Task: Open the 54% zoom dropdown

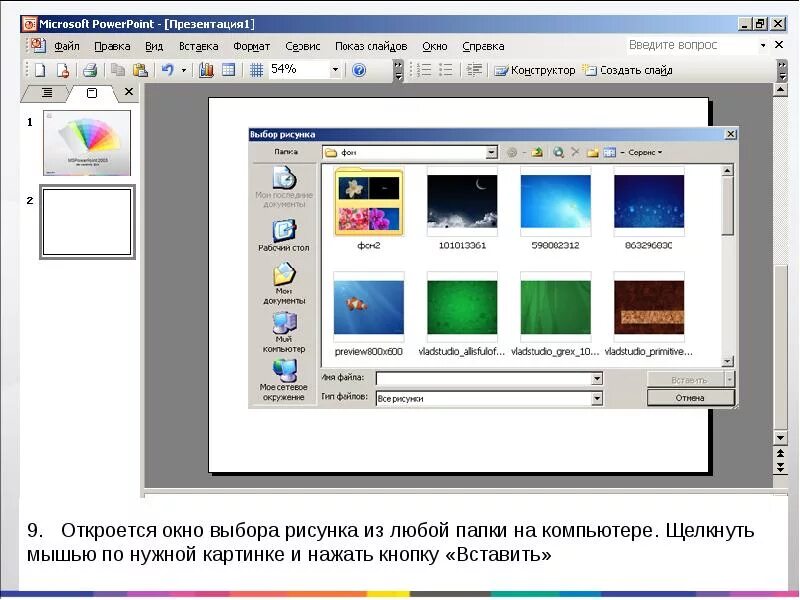Action: [x=335, y=70]
